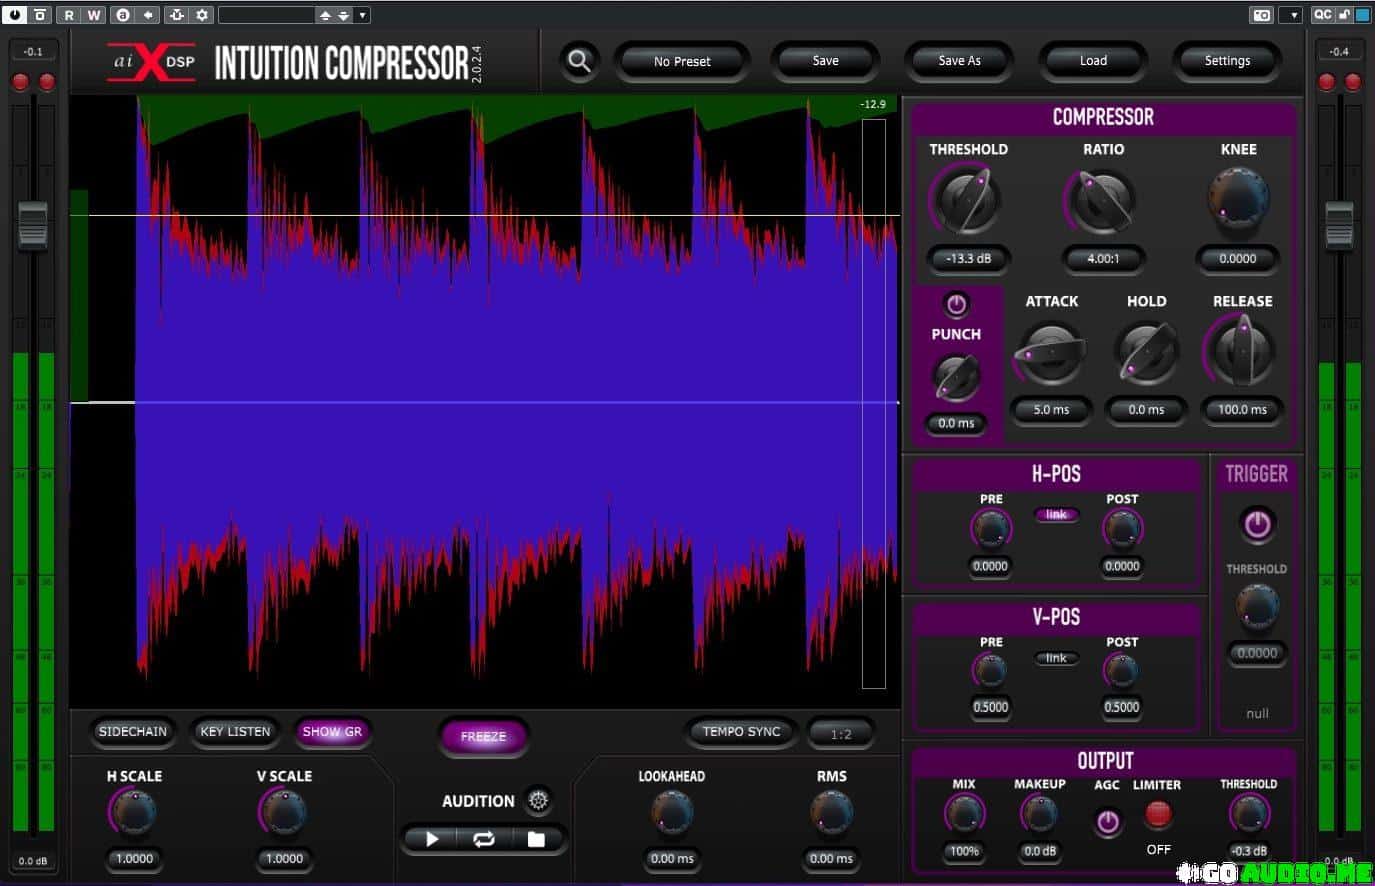Toggle the AGC power button
The height and width of the screenshot is (886, 1375).
click(1107, 822)
